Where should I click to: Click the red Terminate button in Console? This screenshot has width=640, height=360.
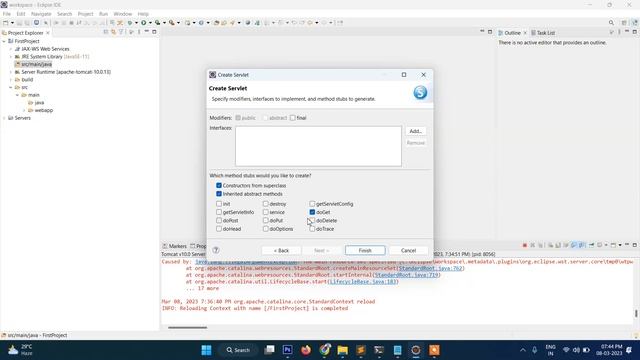point(524,245)
